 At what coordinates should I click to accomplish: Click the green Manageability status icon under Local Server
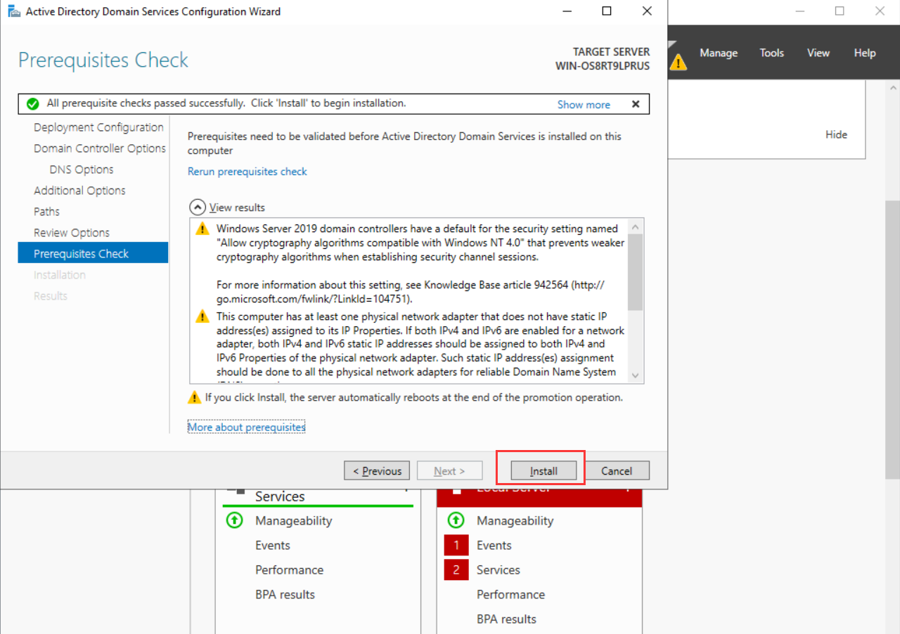coord(456,521)
